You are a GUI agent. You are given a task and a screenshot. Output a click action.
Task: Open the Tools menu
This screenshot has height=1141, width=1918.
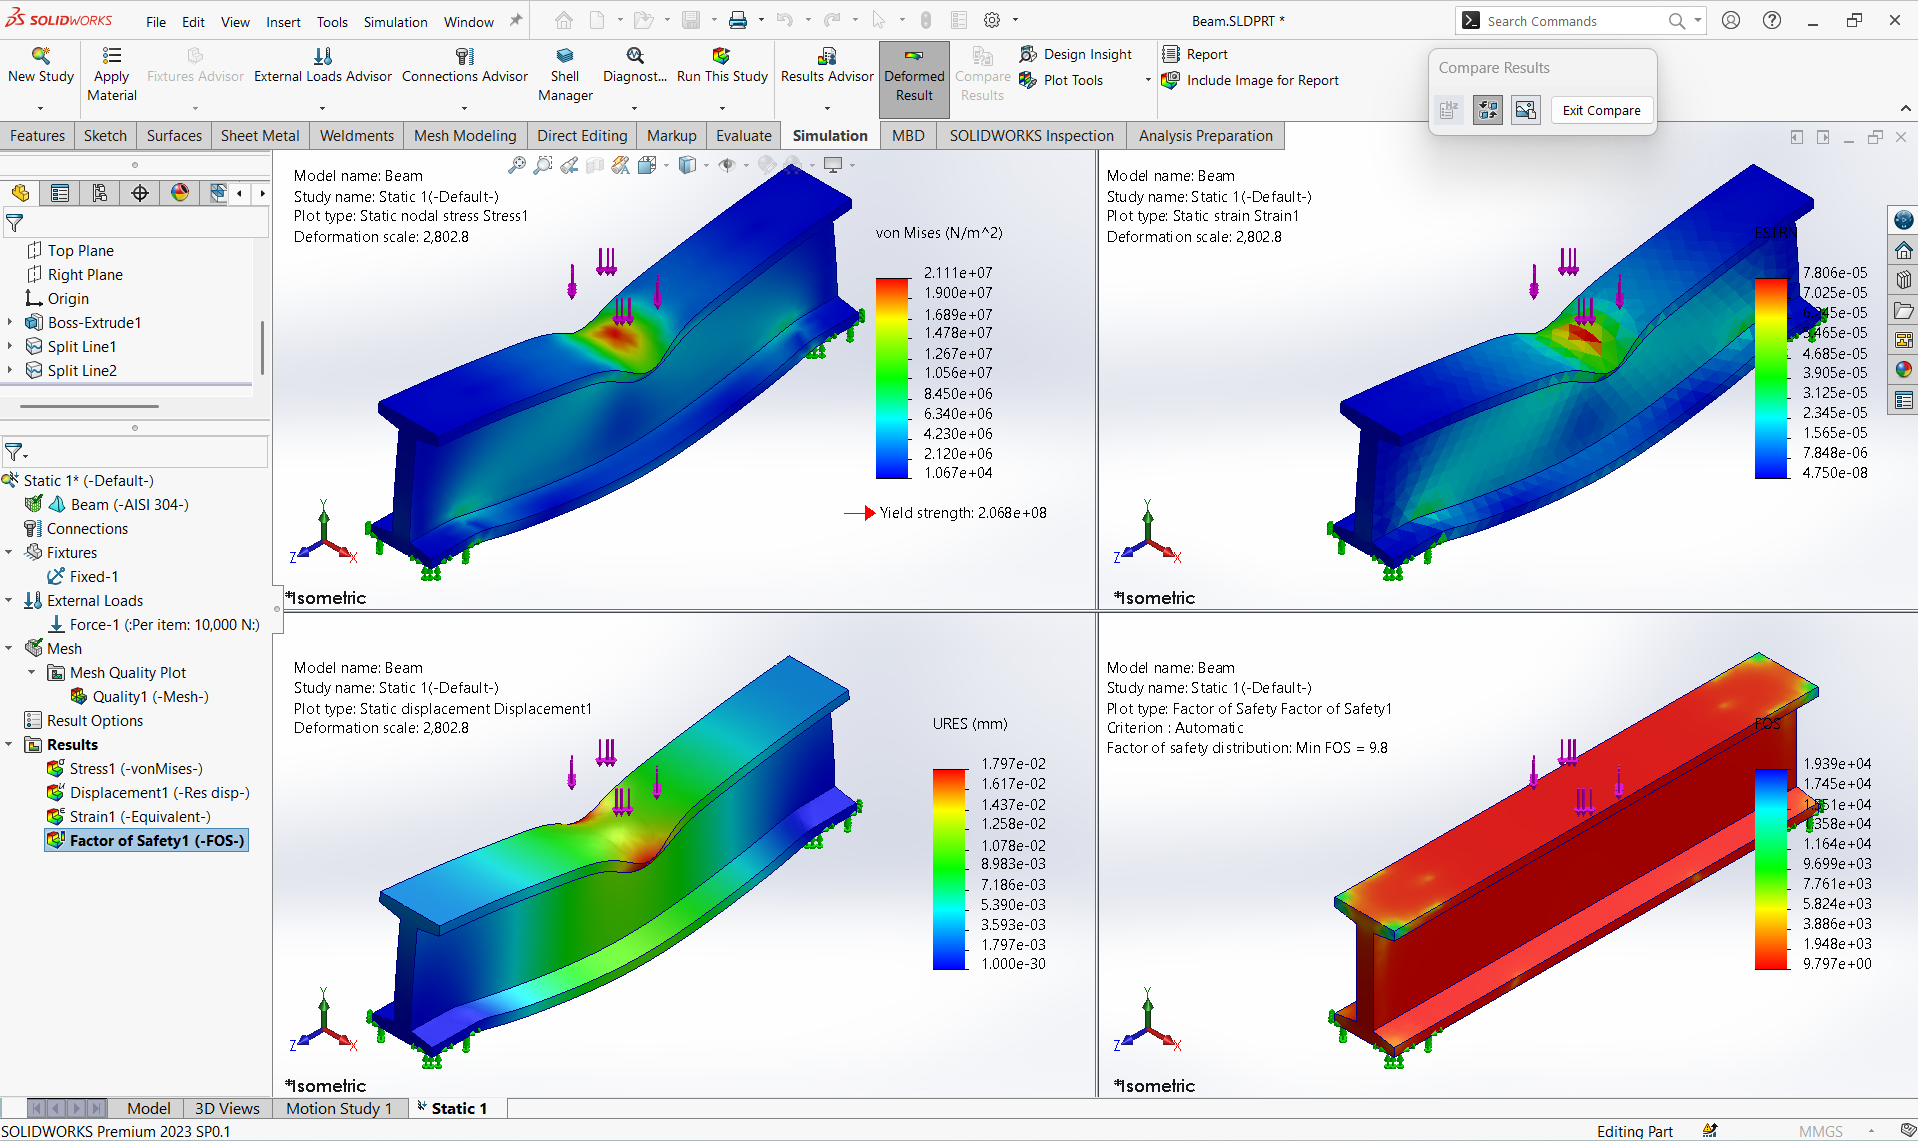[x=332, y=21]
